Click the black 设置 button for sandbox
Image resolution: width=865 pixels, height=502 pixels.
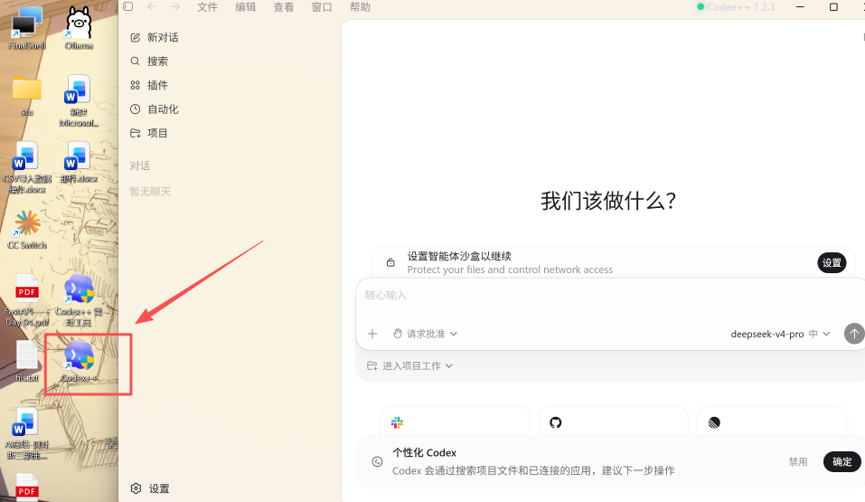[x=831, y=263]
